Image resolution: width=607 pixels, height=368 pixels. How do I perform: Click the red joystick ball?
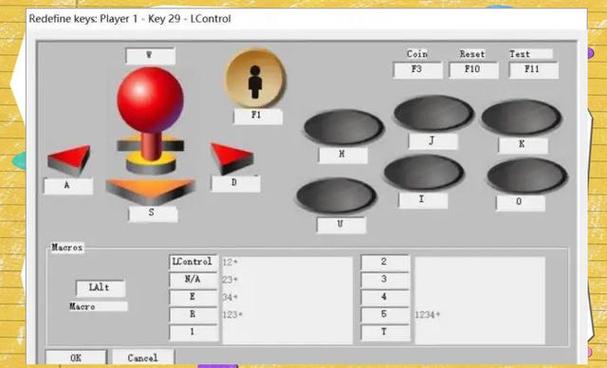point(150,100)
